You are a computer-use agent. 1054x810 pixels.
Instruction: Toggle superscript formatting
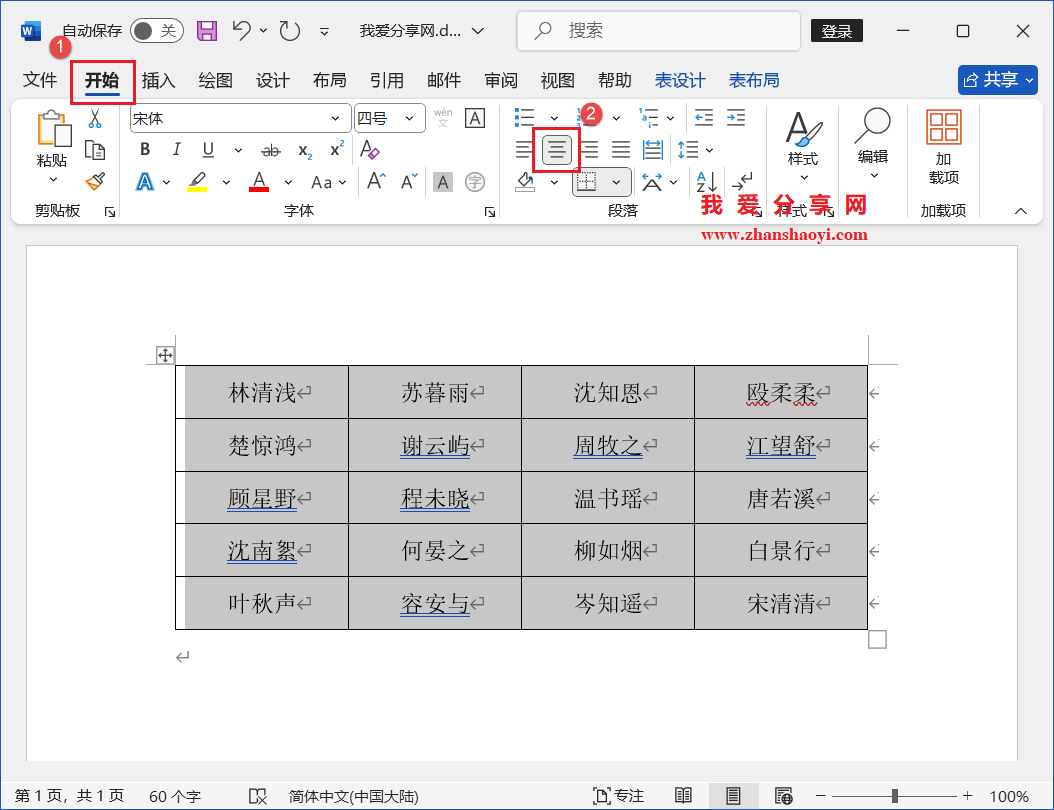(x=337, y=149)
